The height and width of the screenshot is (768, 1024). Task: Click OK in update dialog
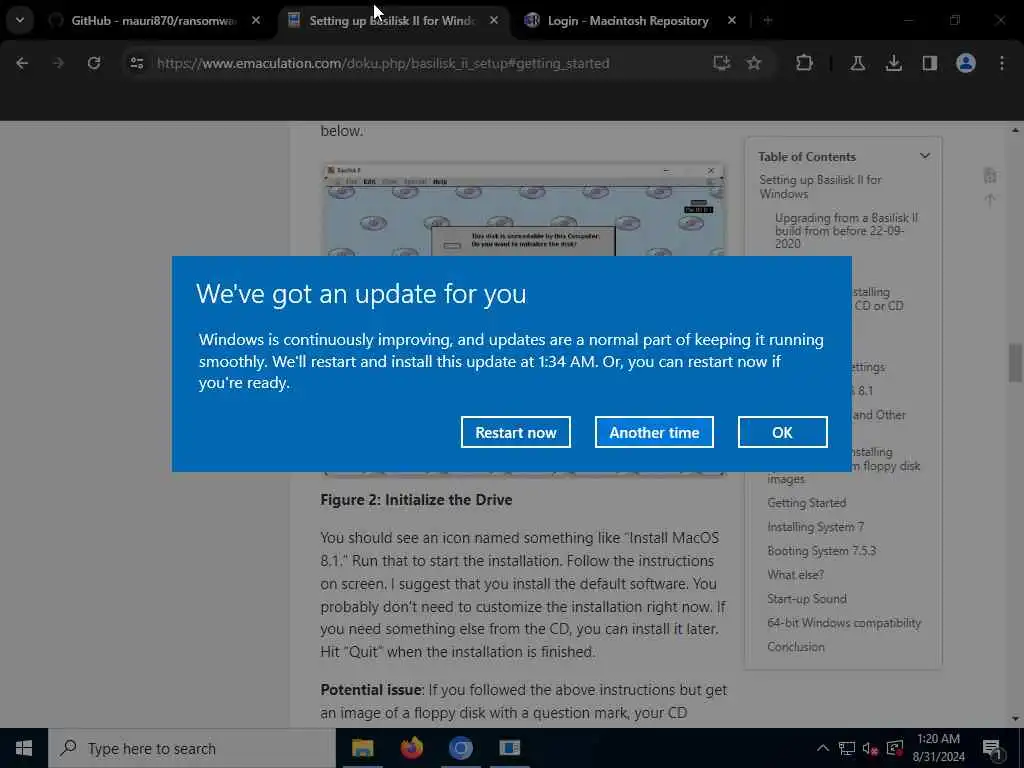click(x=782, y=432)
